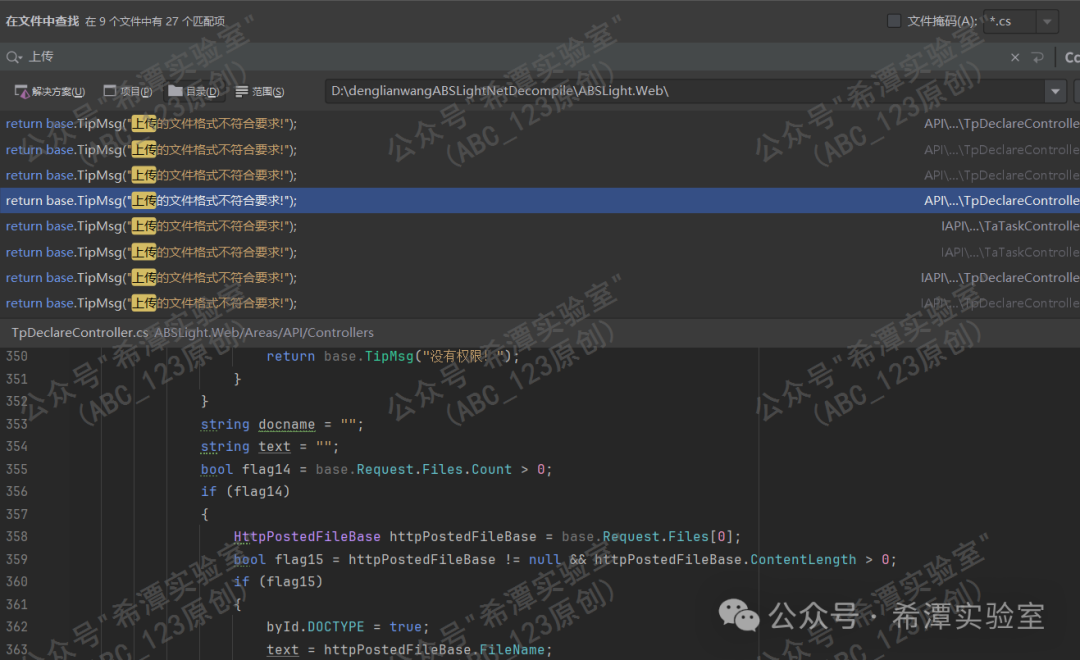Click line number 358 in the gutter

(x=17, y=537)
